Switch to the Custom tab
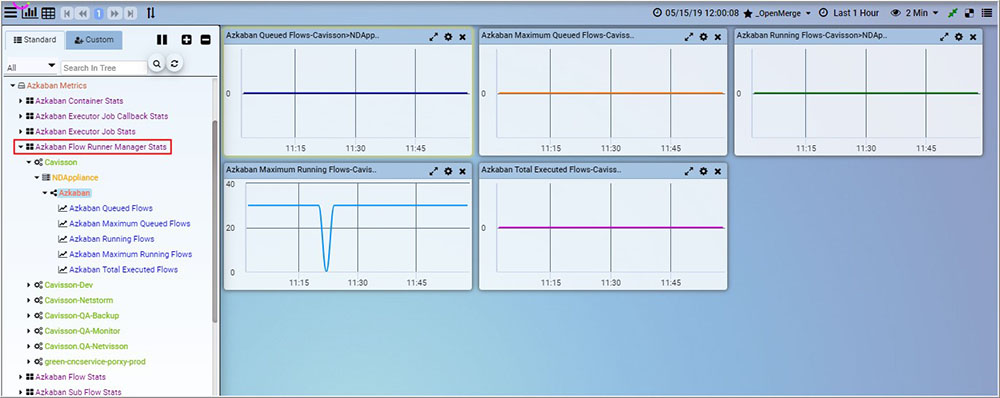Screen dimensions: 1000x398 tap(94, 40)
